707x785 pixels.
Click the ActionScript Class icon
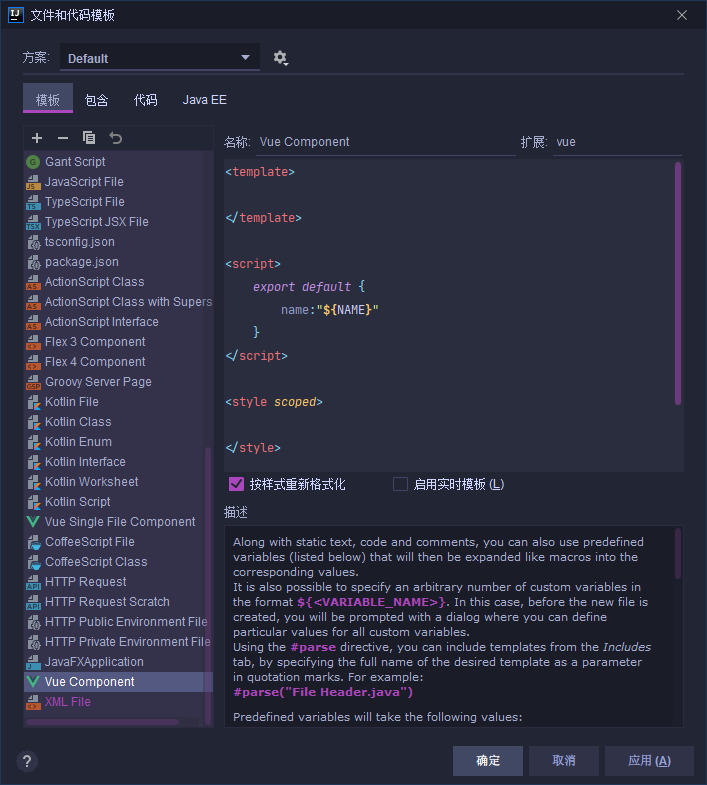(x=33, y=282)
